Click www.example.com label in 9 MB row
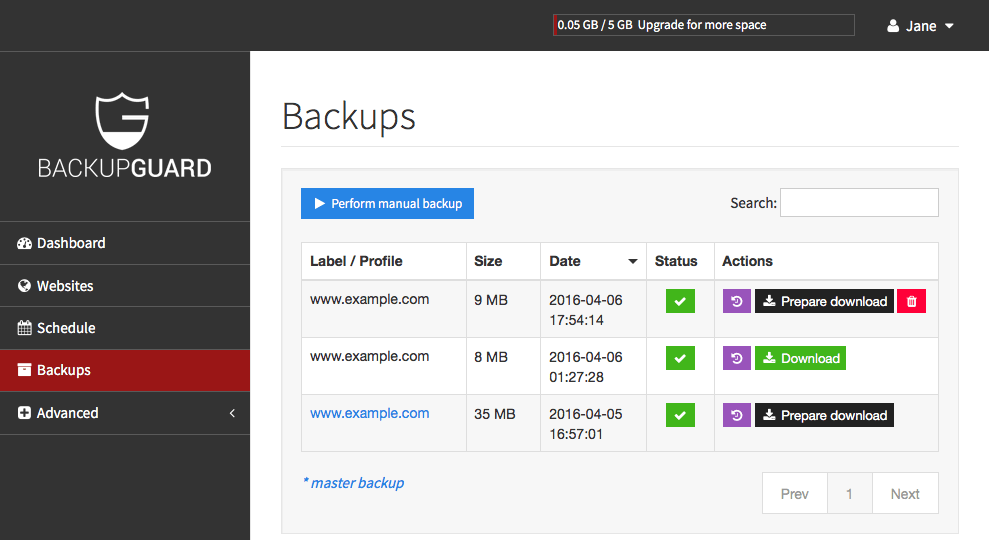This screenshot has height=540, width=989. (x=370, y=300)
